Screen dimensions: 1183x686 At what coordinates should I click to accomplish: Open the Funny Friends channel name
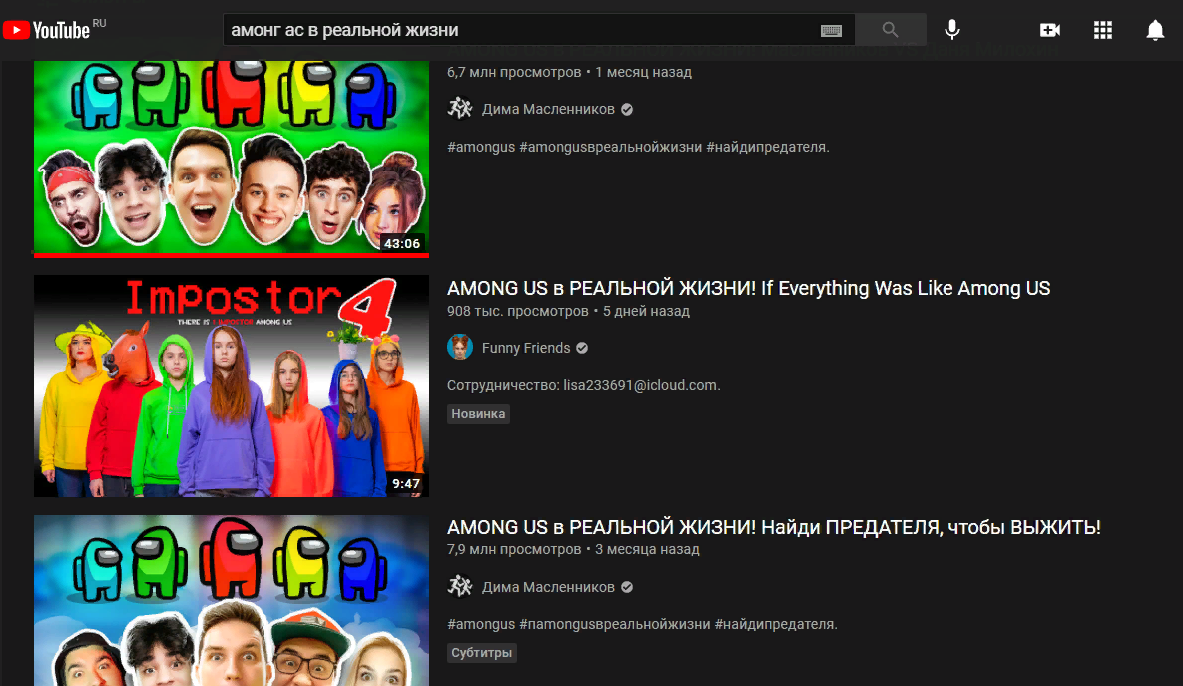[x=526, y=348]
